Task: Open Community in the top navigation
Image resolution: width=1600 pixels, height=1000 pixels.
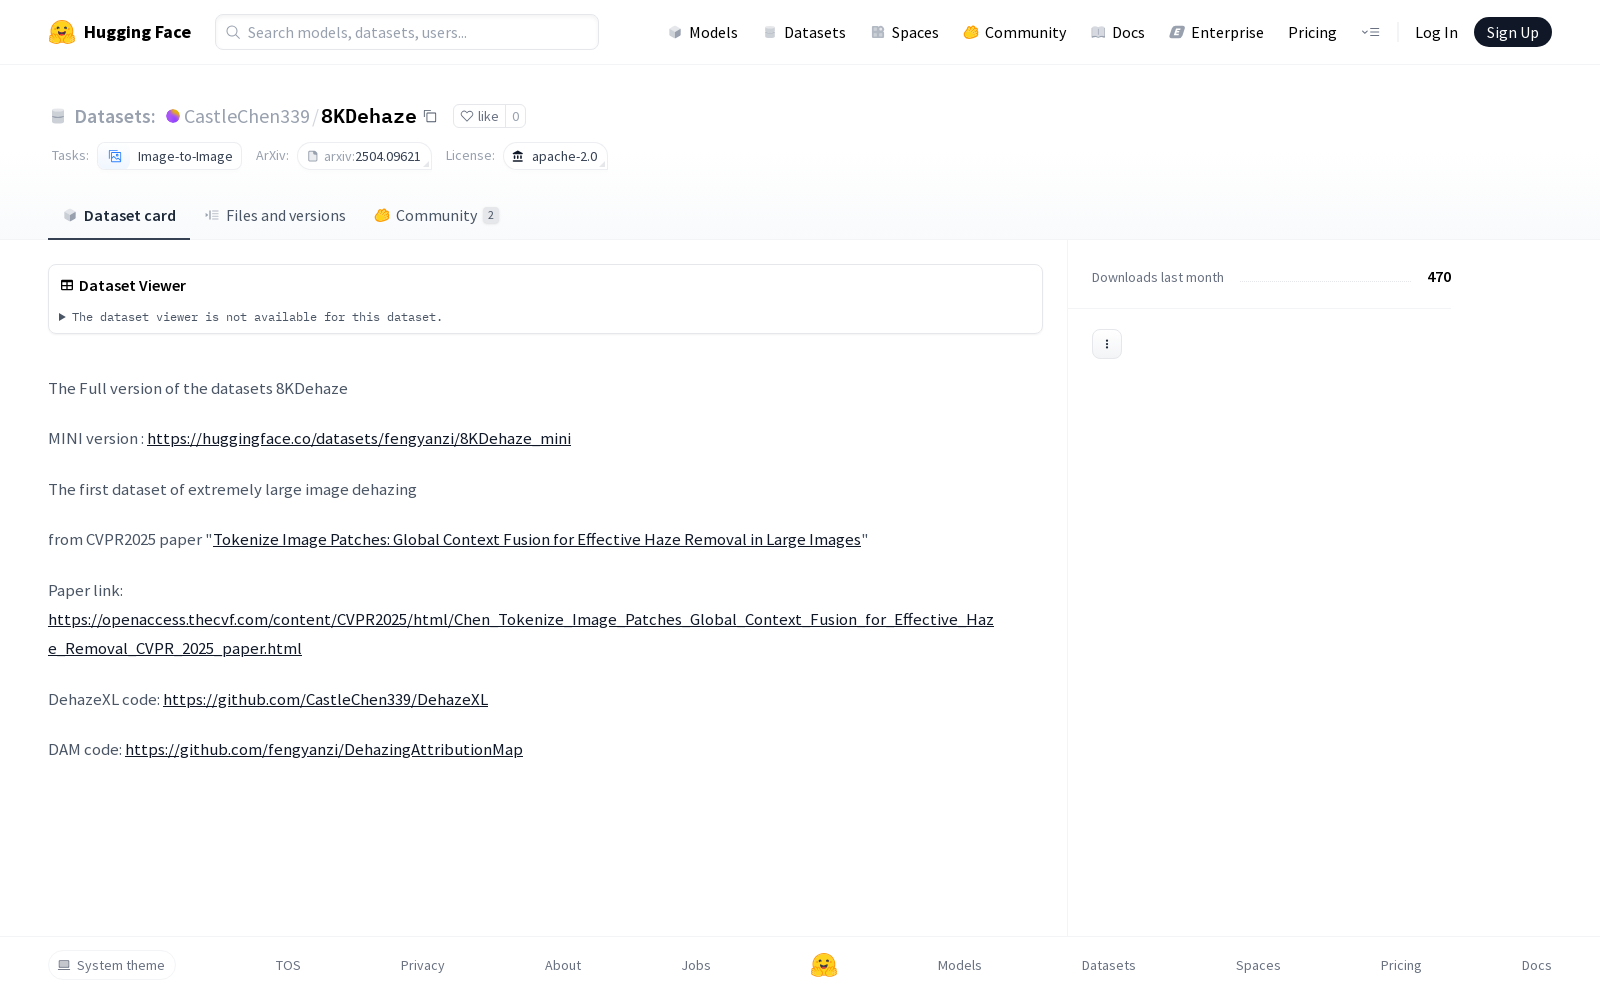Action: coord(1015,32)
